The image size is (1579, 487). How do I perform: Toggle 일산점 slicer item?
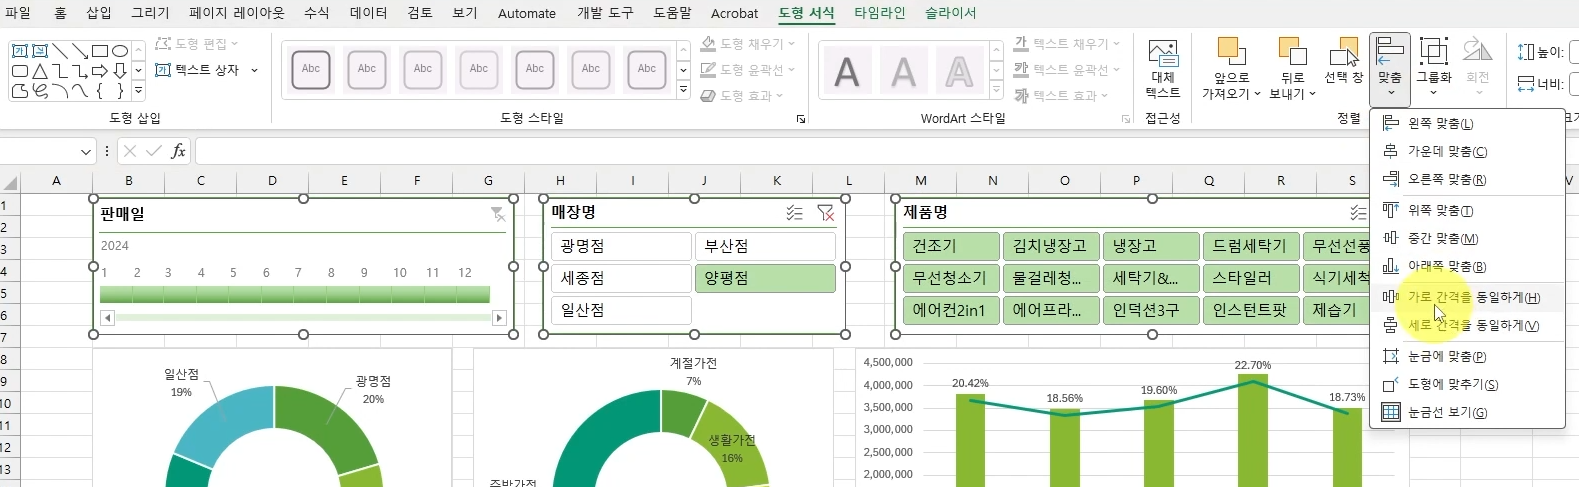click(x=621, y=310)
